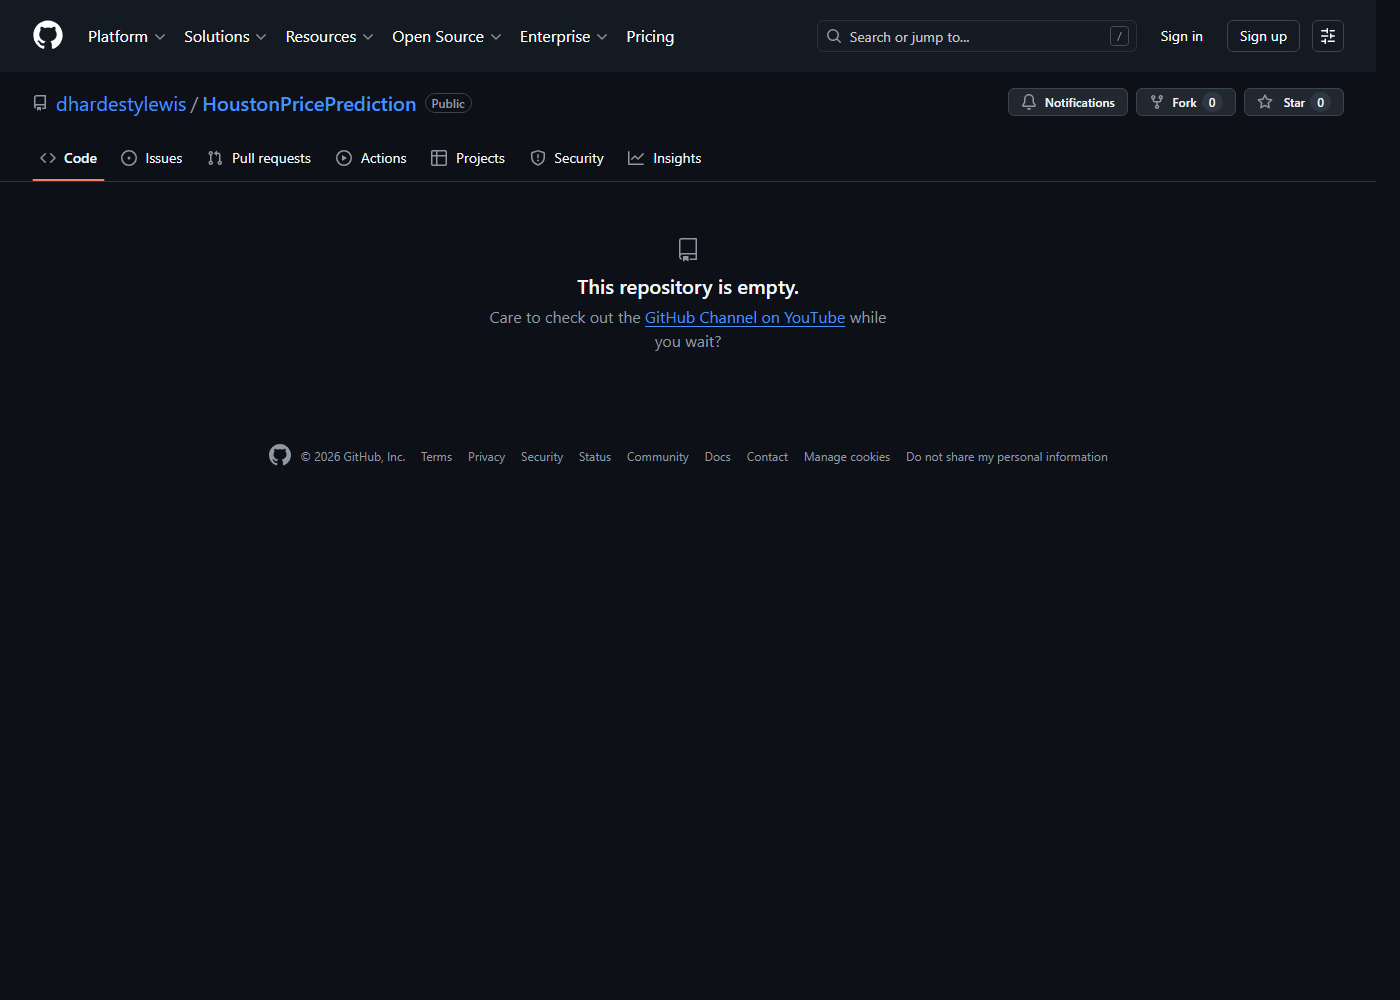The height and width of the screenshot is (1000, 1400).
Task: Star the HoustonPricePrediction repository
Action: pos(1293,101)
